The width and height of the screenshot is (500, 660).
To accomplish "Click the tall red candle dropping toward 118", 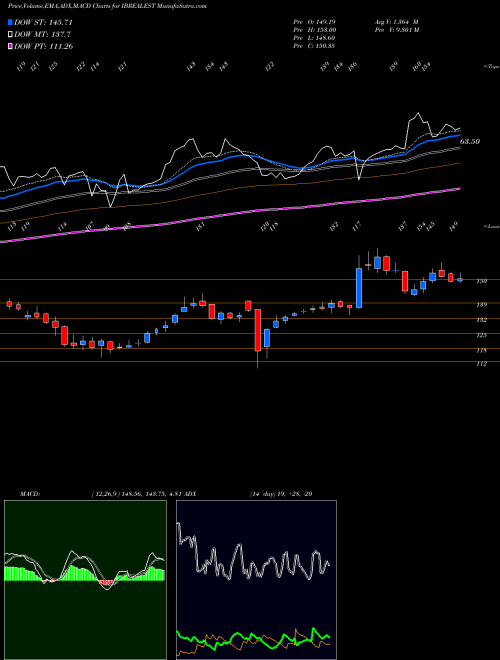I will tap(258, 330).
